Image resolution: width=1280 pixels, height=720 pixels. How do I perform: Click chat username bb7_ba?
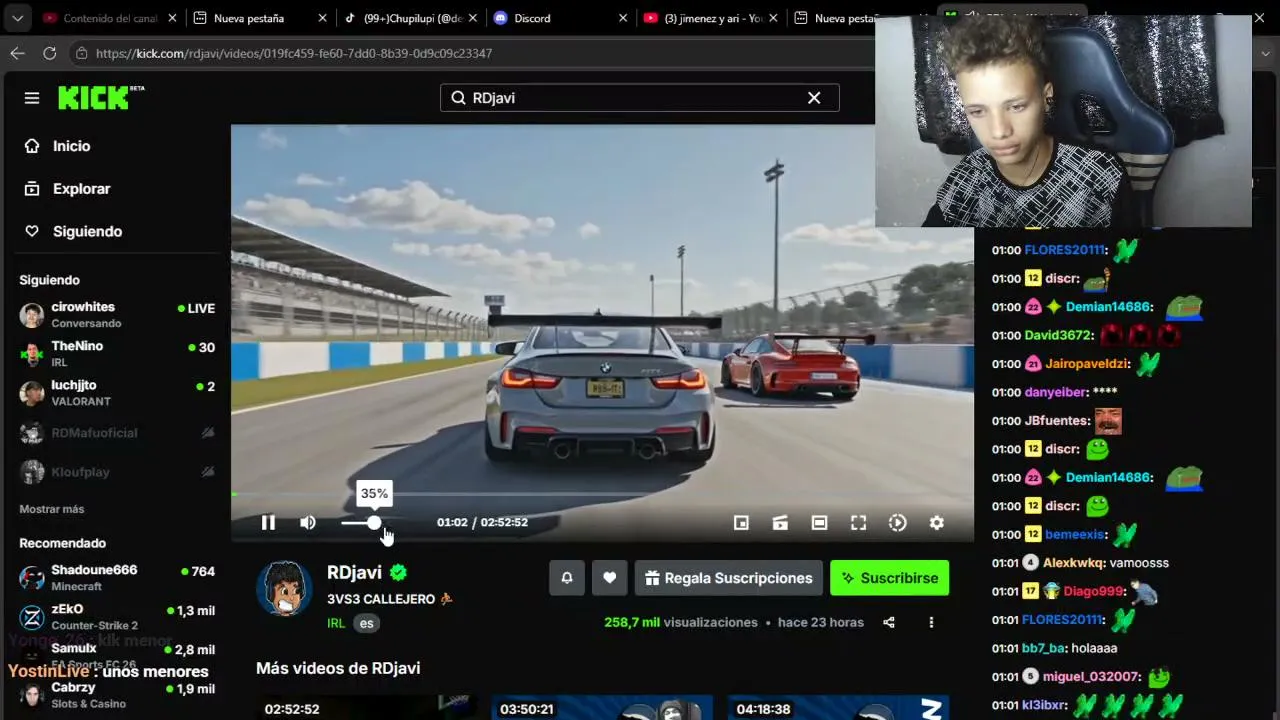point(1043,648)
